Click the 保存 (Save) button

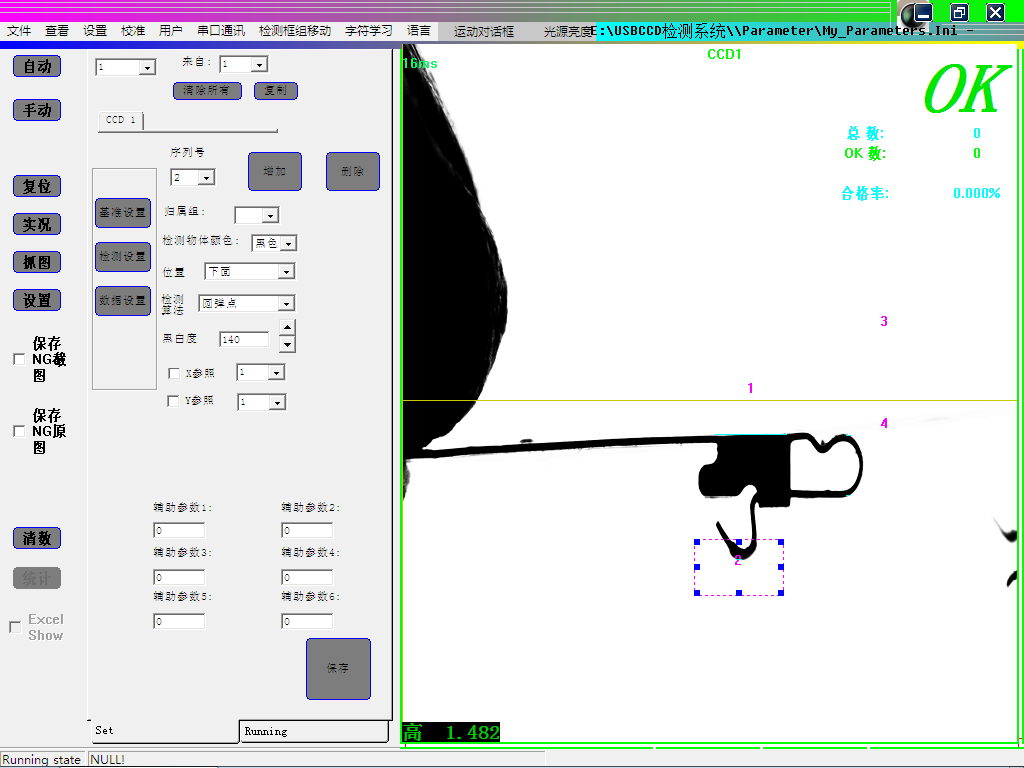tap(338, 668)
